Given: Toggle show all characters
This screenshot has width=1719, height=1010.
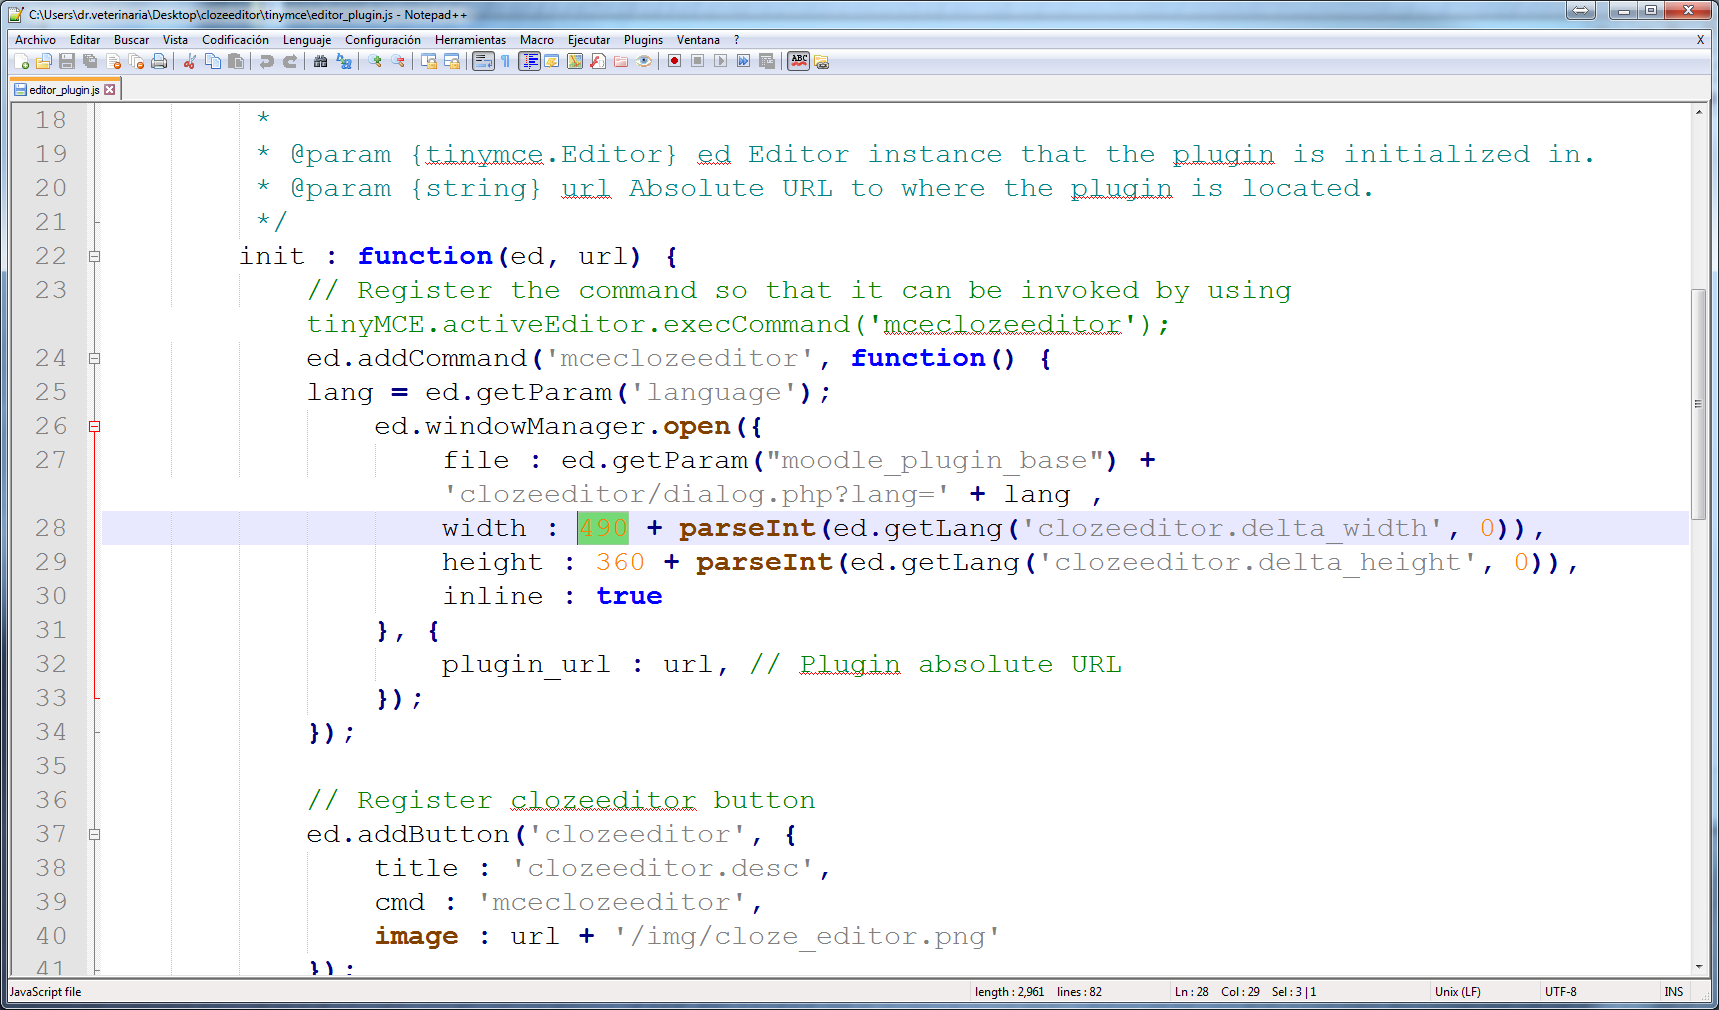Looking at the screenshot, I should 506,61.
